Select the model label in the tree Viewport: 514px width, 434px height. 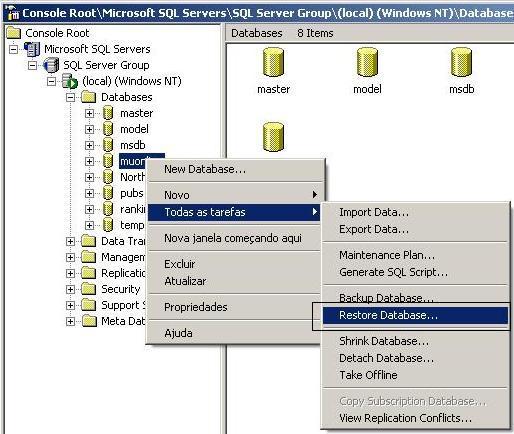point(134,129)
